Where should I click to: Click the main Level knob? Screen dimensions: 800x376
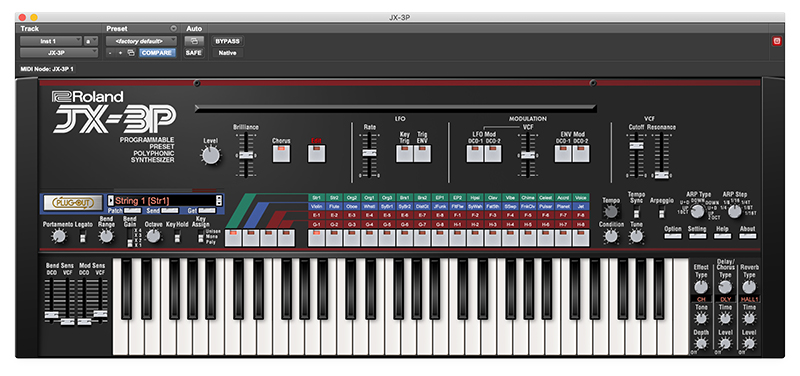[x=210, y=155]
